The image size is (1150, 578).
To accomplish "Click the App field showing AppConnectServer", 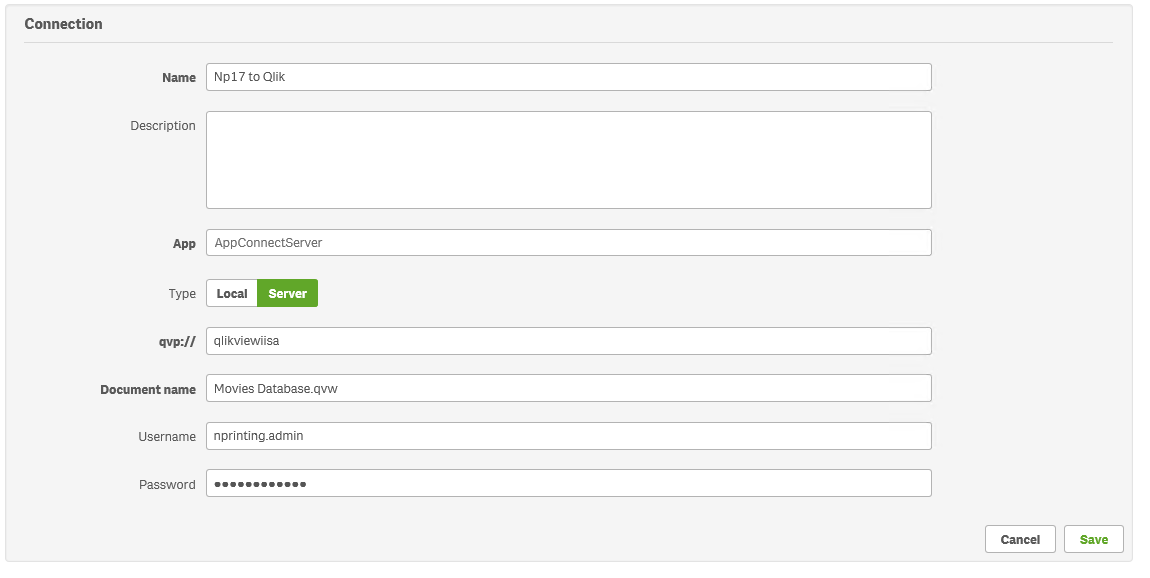I will [x=568, y=243].
